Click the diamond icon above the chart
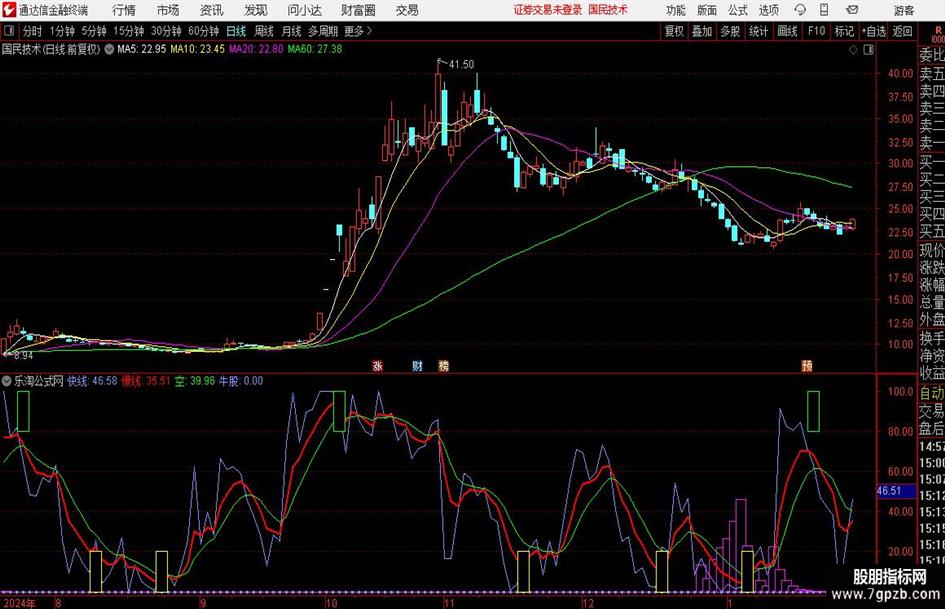The width and height of the screenshot is (945, 609). (853, 50)
